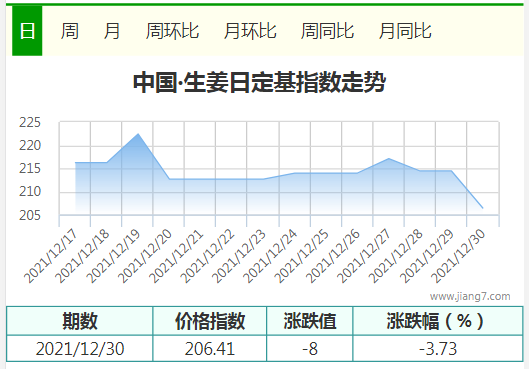Viewport: 529px width, 369px height.
Task: Open the 月环比 tab
Action: (250, 31)
